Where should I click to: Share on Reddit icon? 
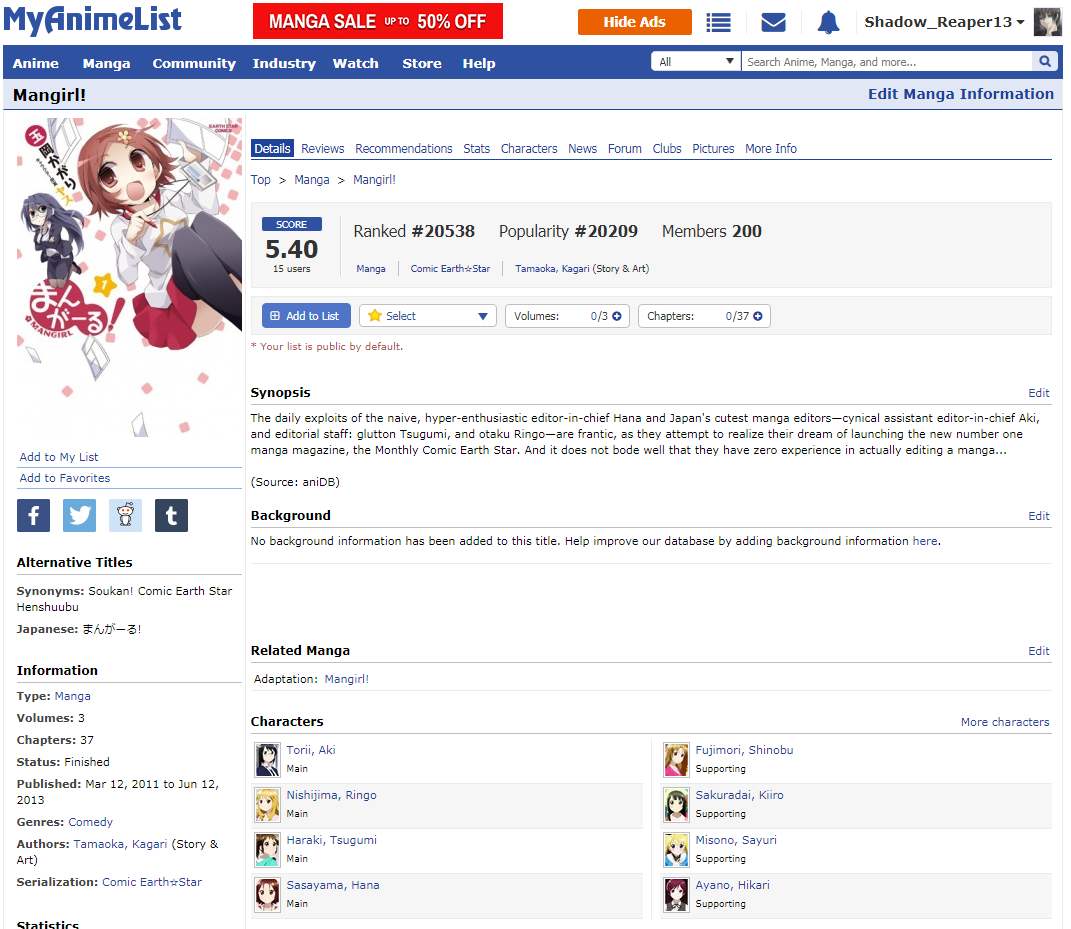click(125, 515)
